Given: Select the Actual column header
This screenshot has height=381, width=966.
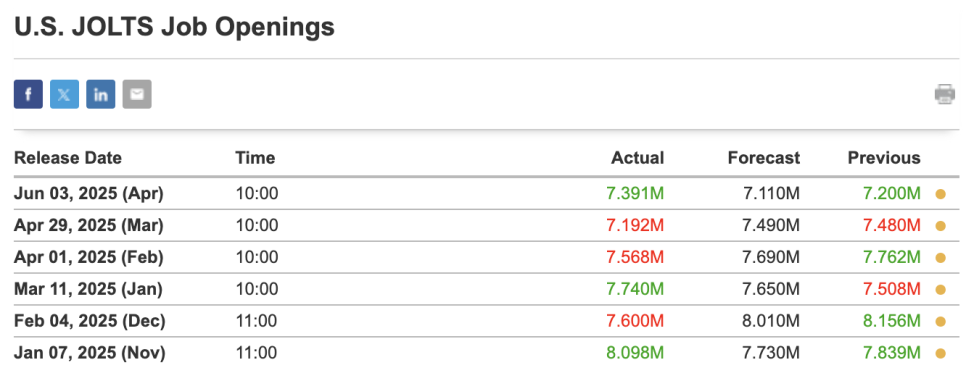Looking at the screenshot, I should (638, 158).
